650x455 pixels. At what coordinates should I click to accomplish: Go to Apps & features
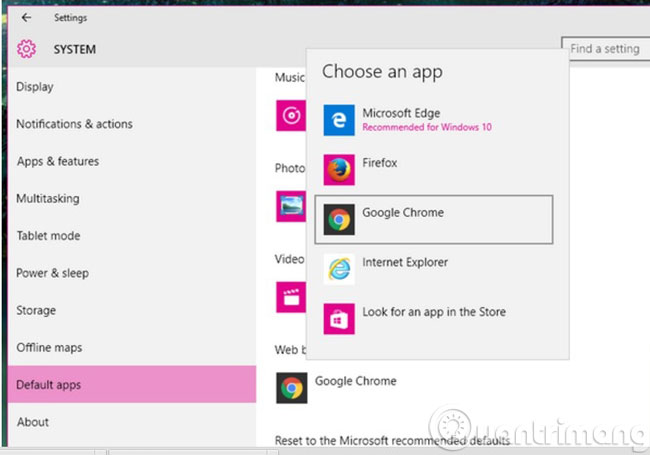132,161
